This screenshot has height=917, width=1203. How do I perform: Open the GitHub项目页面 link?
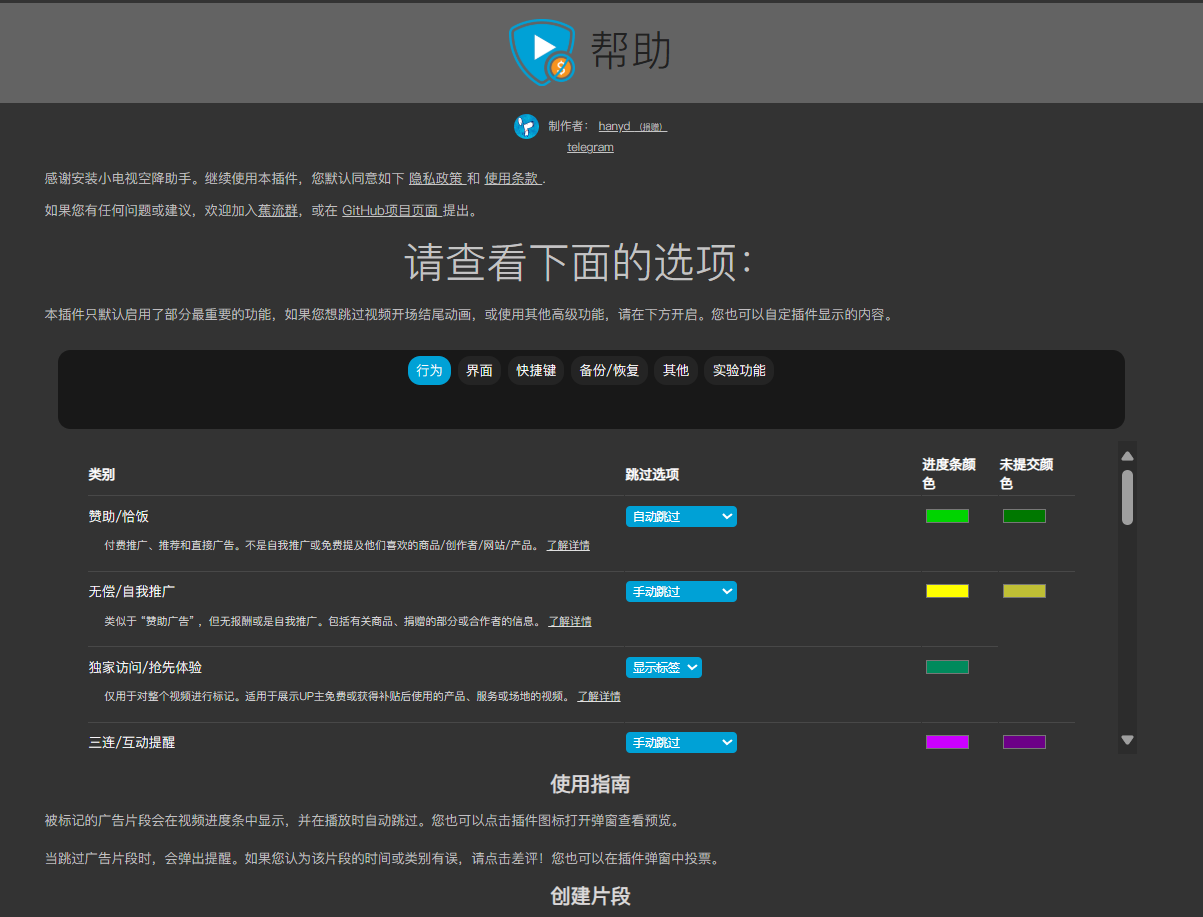point(389,210)
